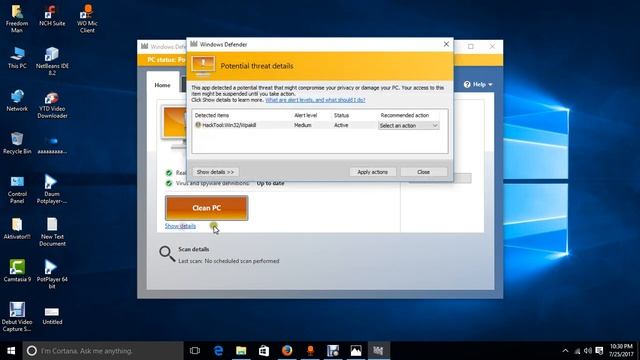Switch to Windows Defender taskbar button
640x360 pixels.
click(378, 351)
